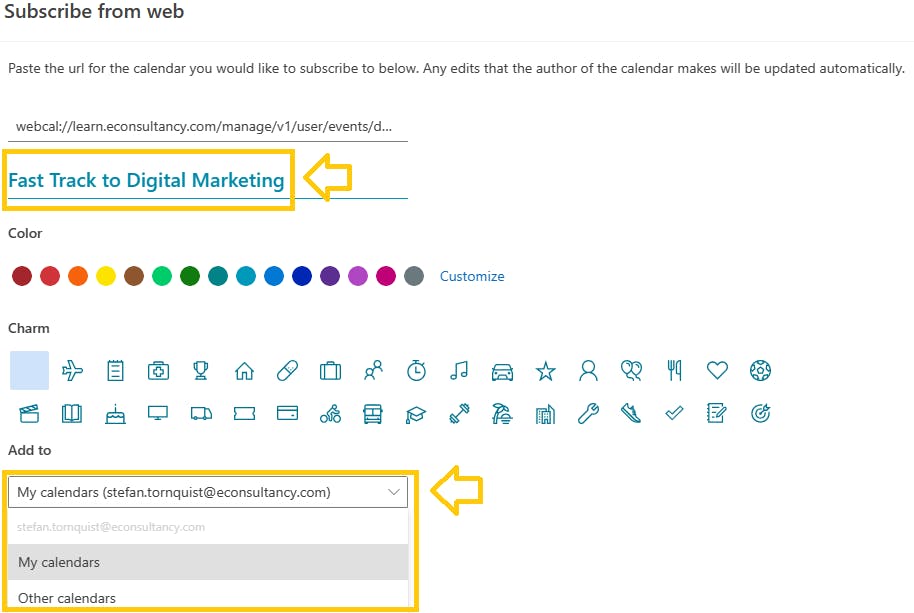Click the webcal URL input field

point(207,127)
